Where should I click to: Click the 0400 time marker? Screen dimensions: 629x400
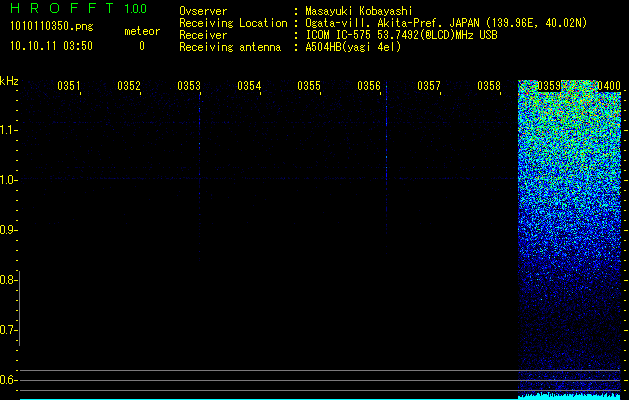[609, 86]
